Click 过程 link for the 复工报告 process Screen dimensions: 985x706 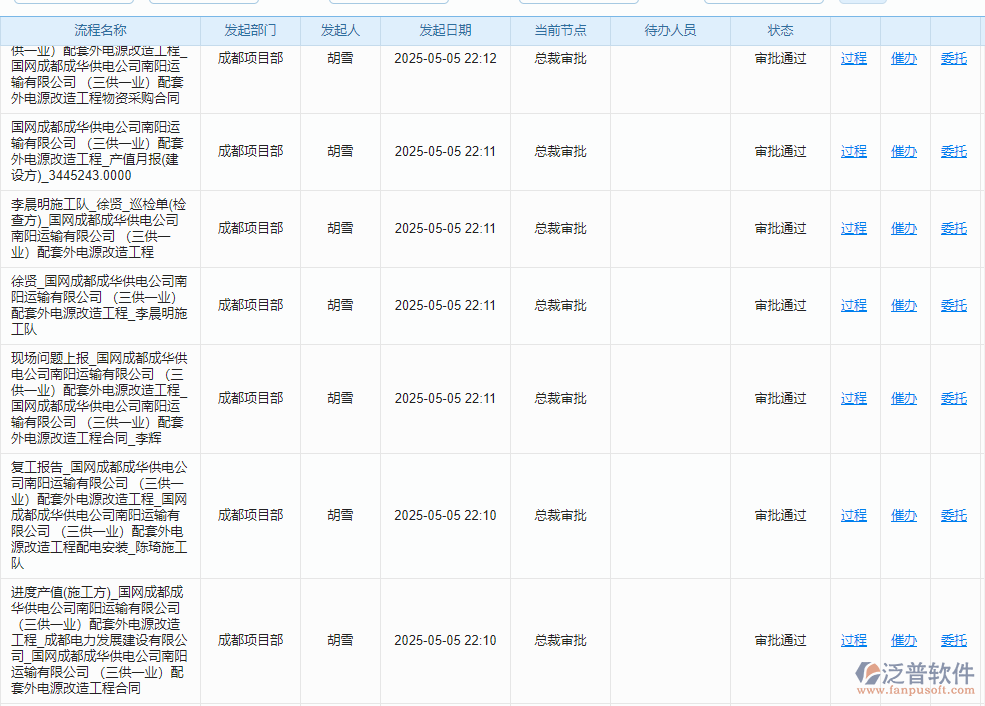[853, 515]
